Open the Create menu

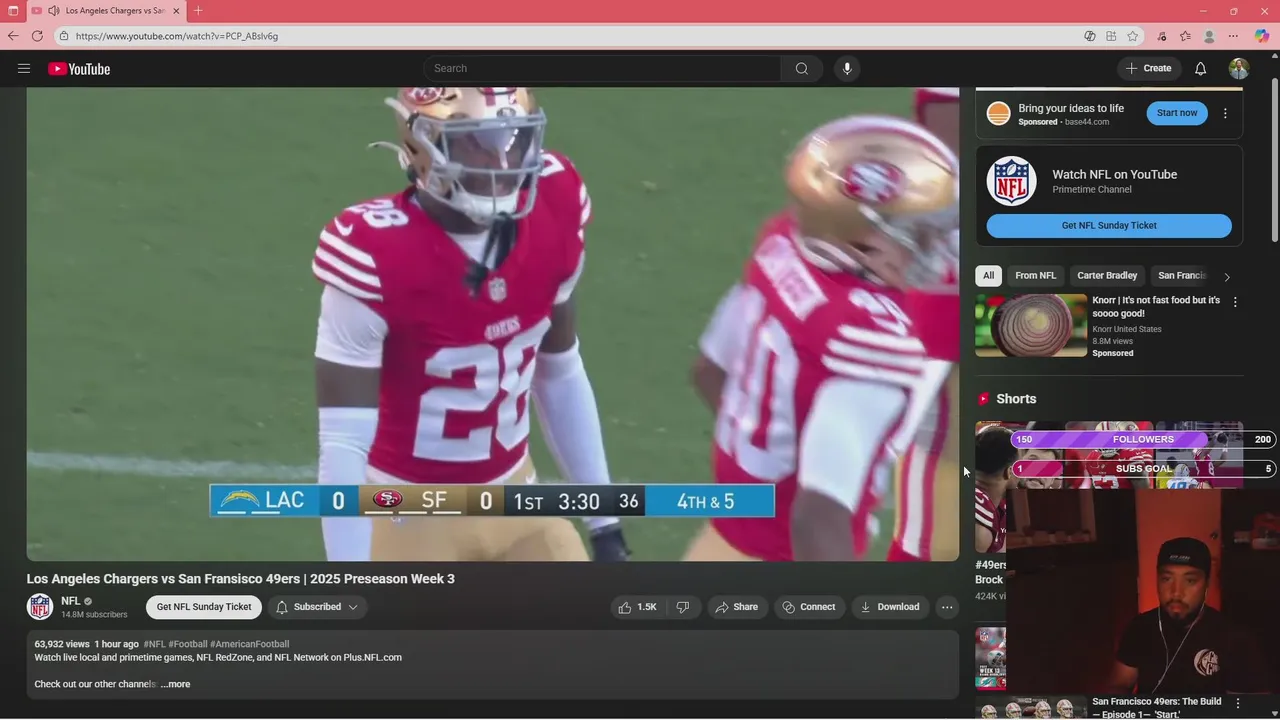click(1148, 68)
